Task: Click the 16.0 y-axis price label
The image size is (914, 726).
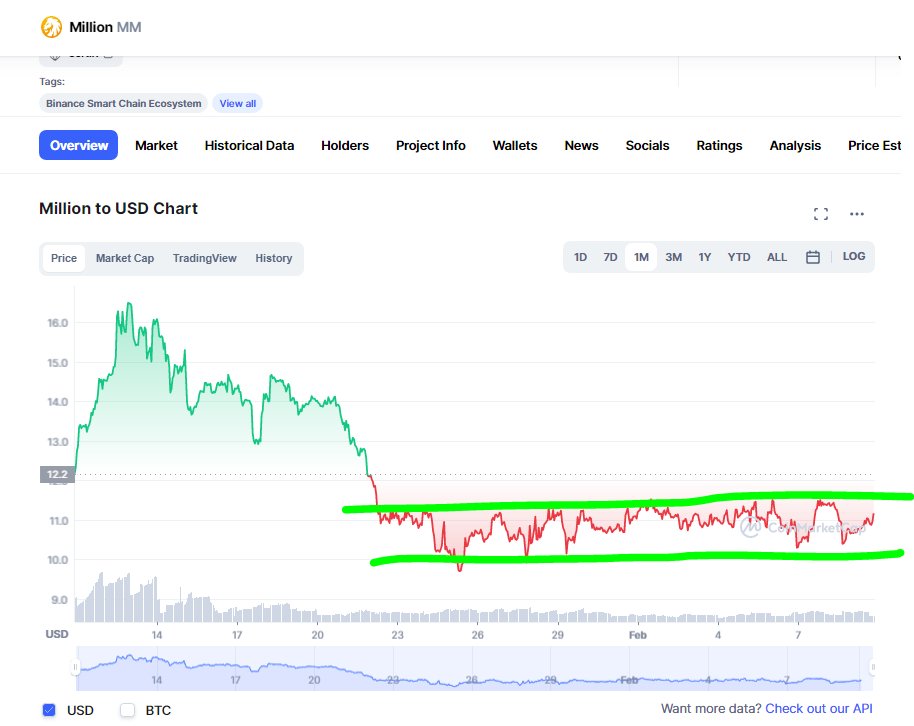Action: click(58, 323)
